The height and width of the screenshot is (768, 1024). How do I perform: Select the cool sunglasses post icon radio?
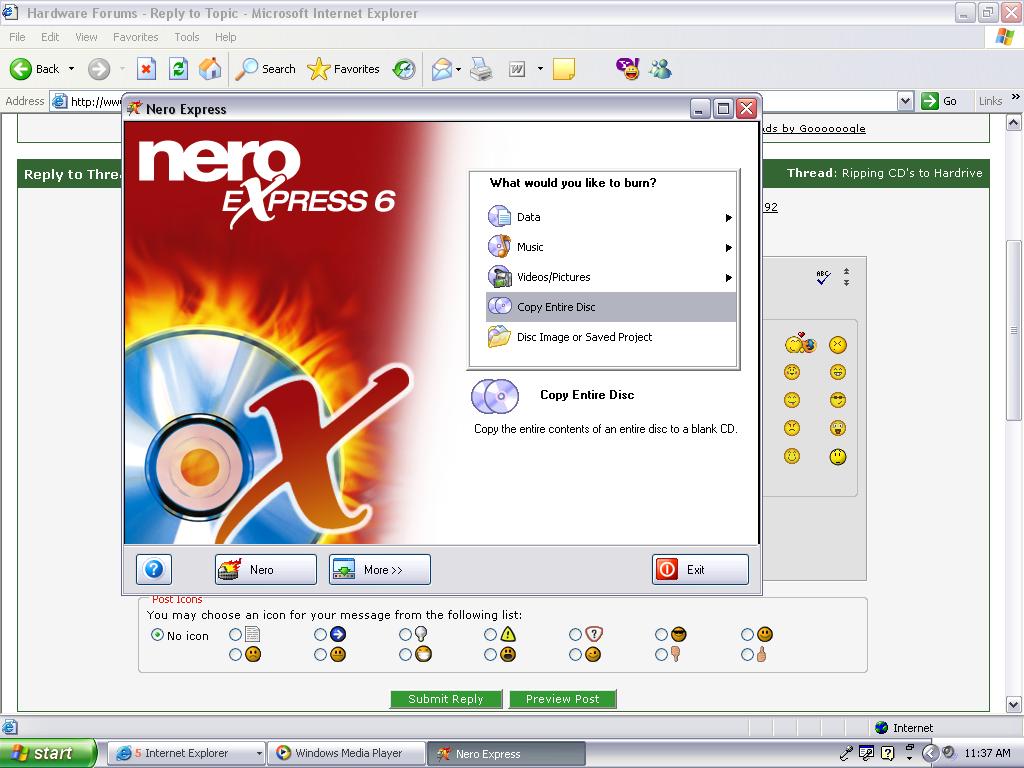[662, 634]
